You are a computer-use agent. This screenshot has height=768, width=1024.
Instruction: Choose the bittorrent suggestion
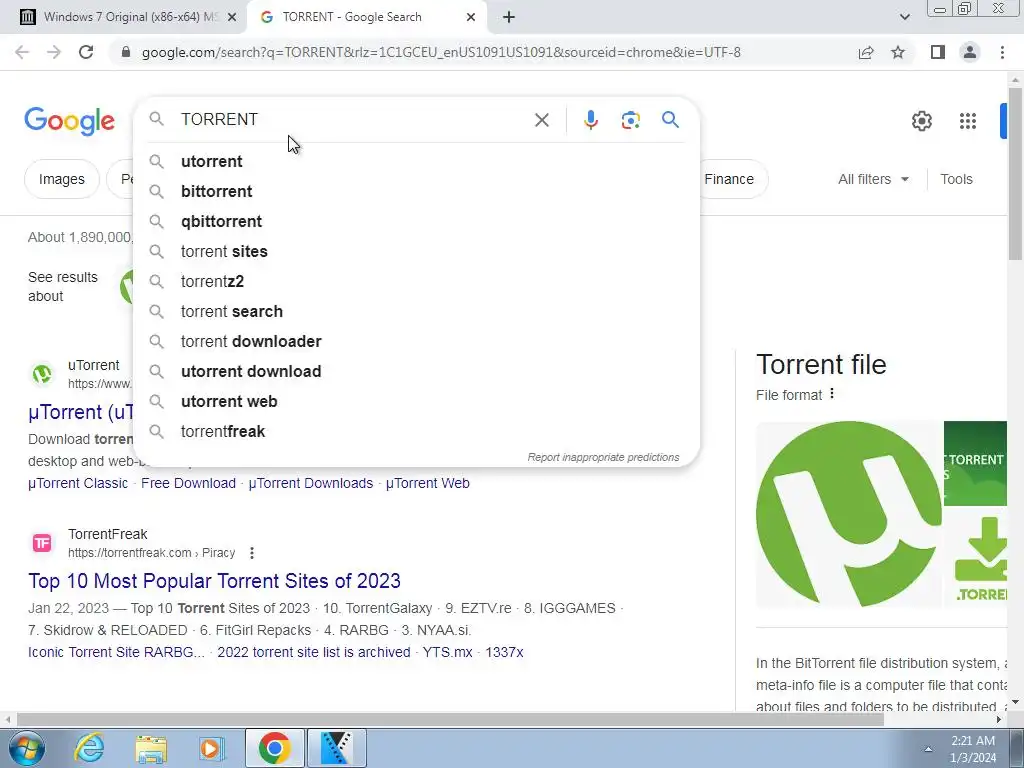(416, 191)
